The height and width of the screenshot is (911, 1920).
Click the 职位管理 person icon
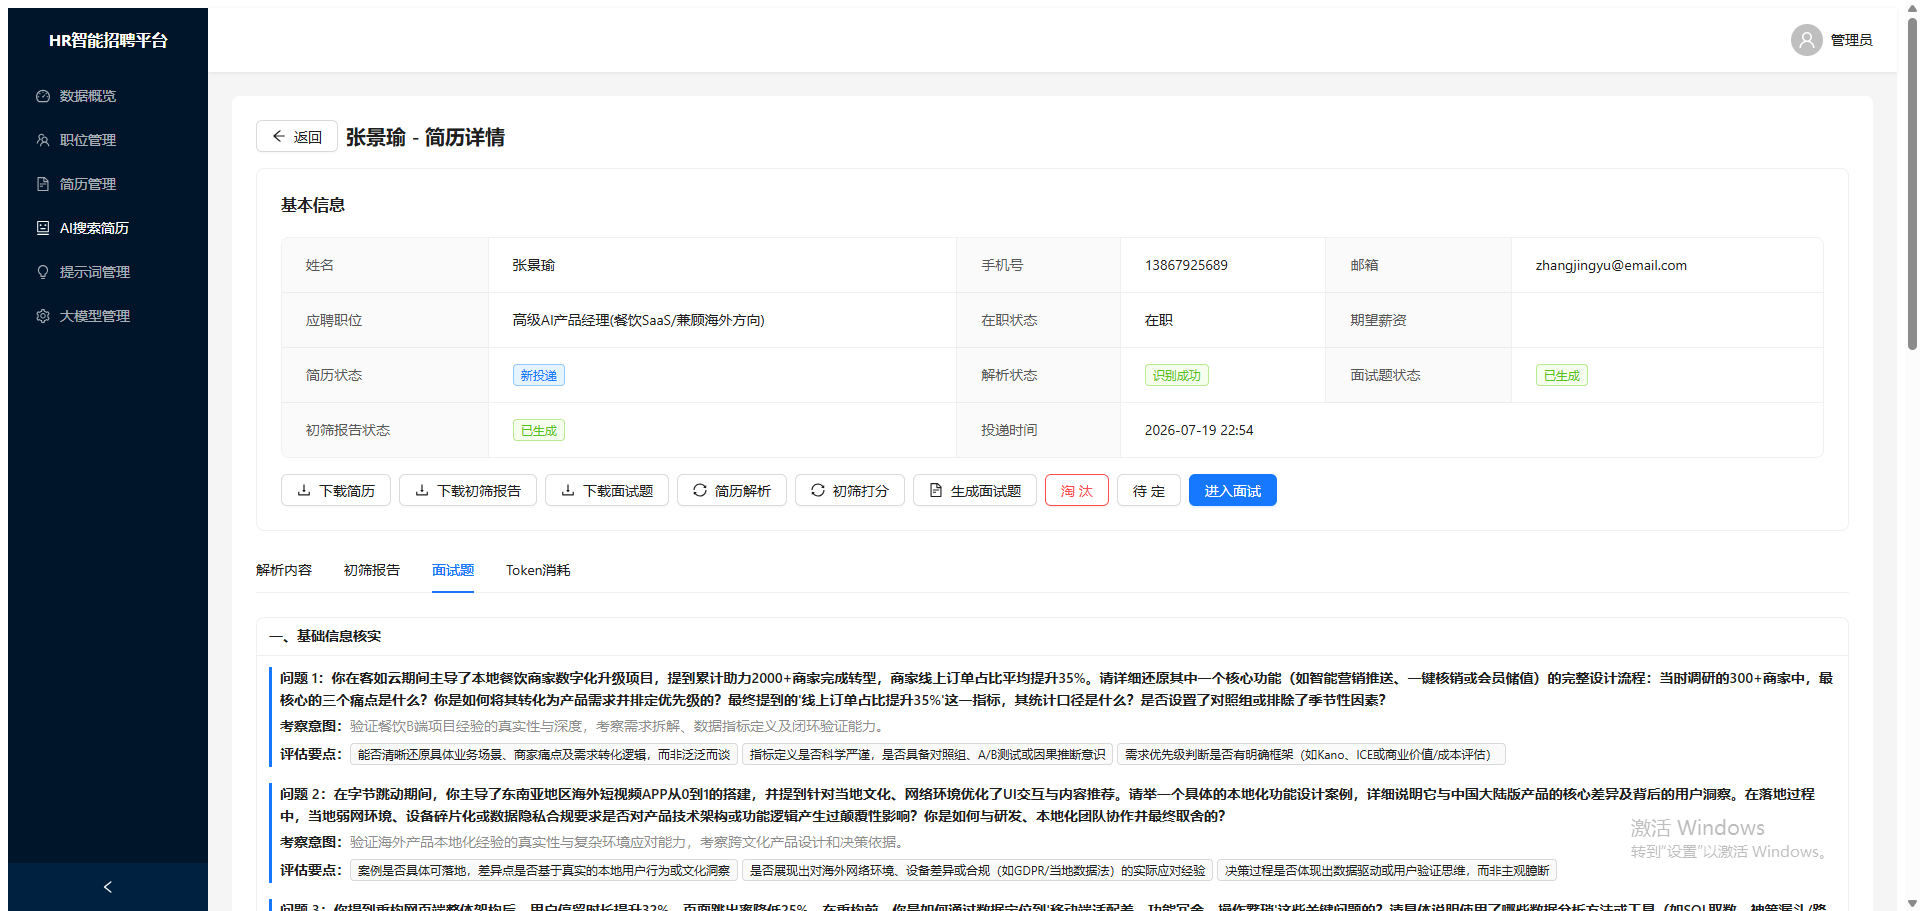click(x=43, y=140)
